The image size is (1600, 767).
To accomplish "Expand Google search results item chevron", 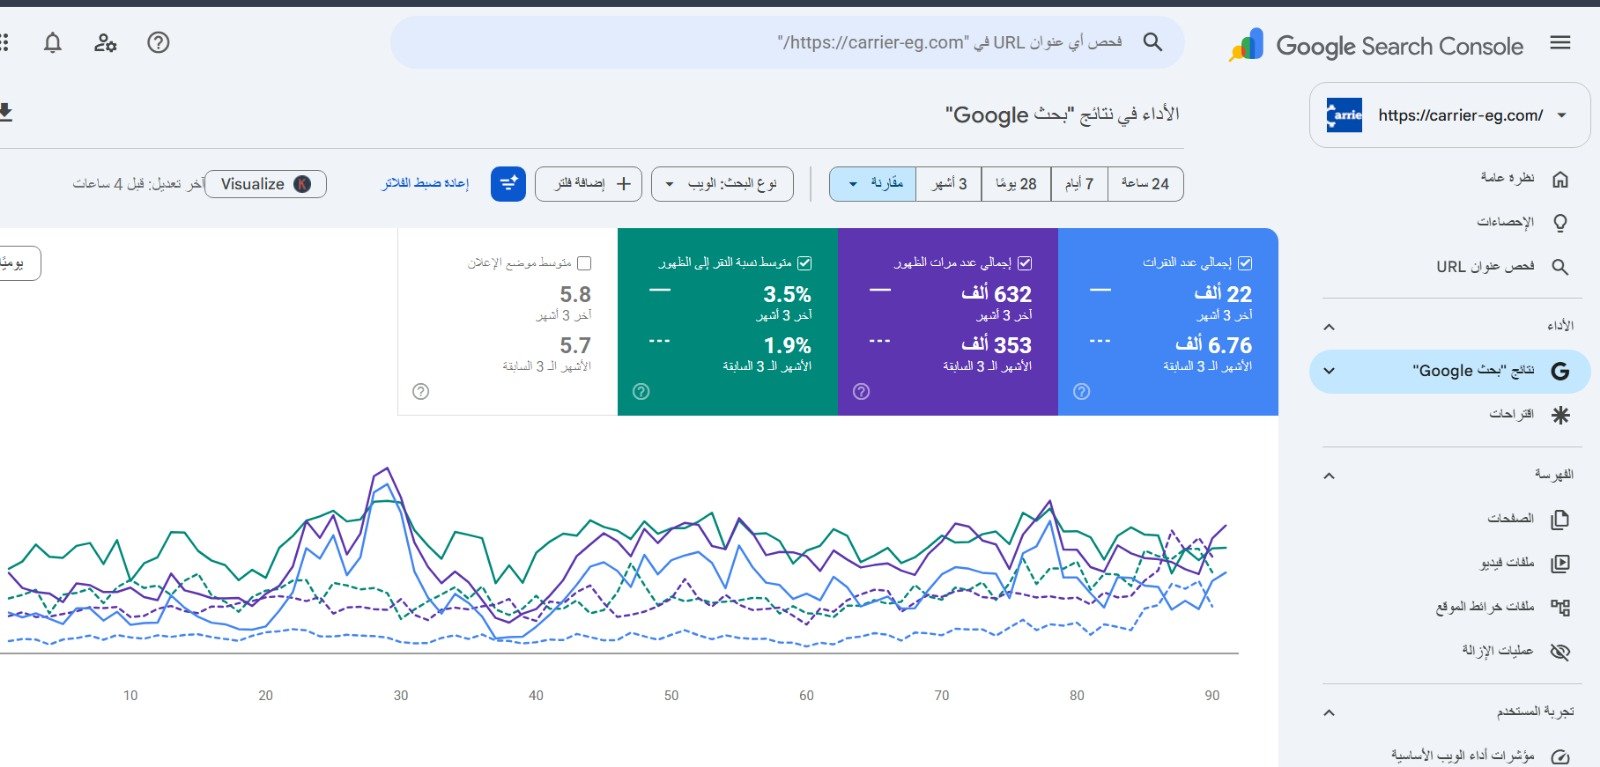I will 1329,371.
